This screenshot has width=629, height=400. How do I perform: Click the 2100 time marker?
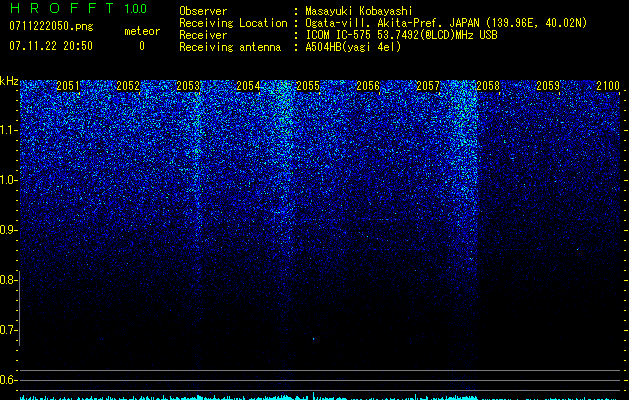pos(608,86)
